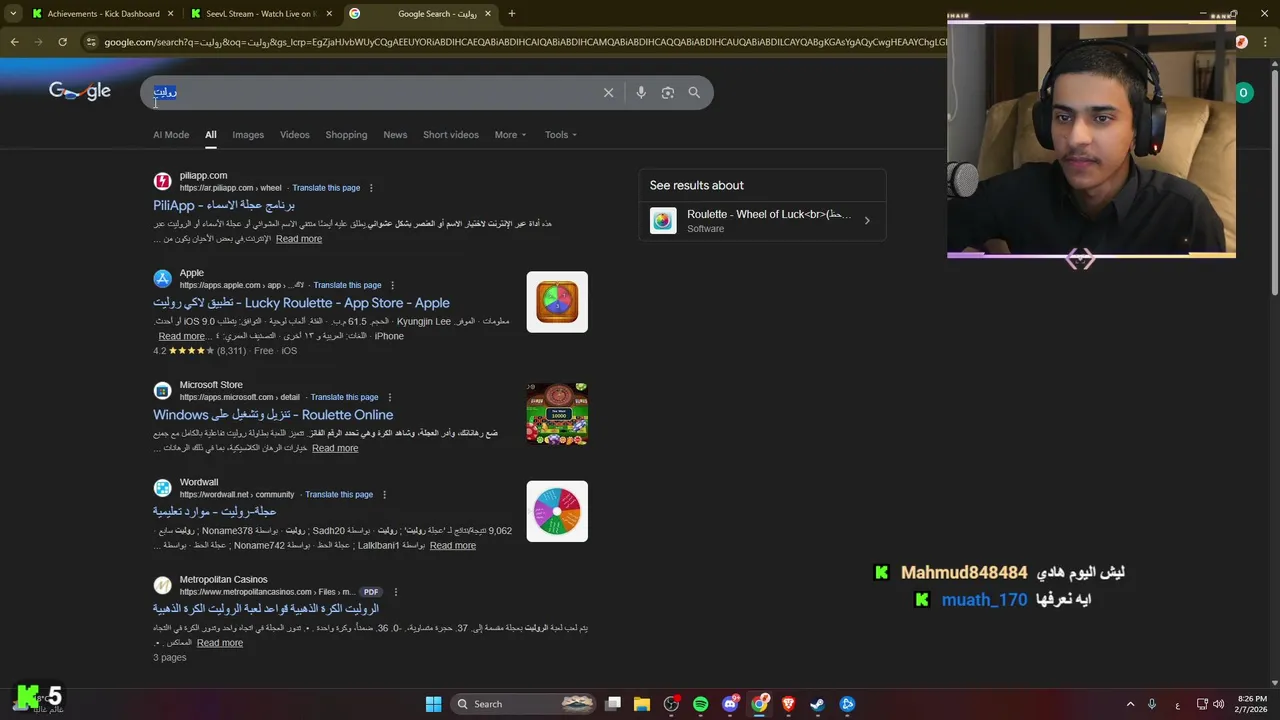Click the Wordwall result favicon
The width and height of the screenshot is (1280, 720).
coord(162,488)
